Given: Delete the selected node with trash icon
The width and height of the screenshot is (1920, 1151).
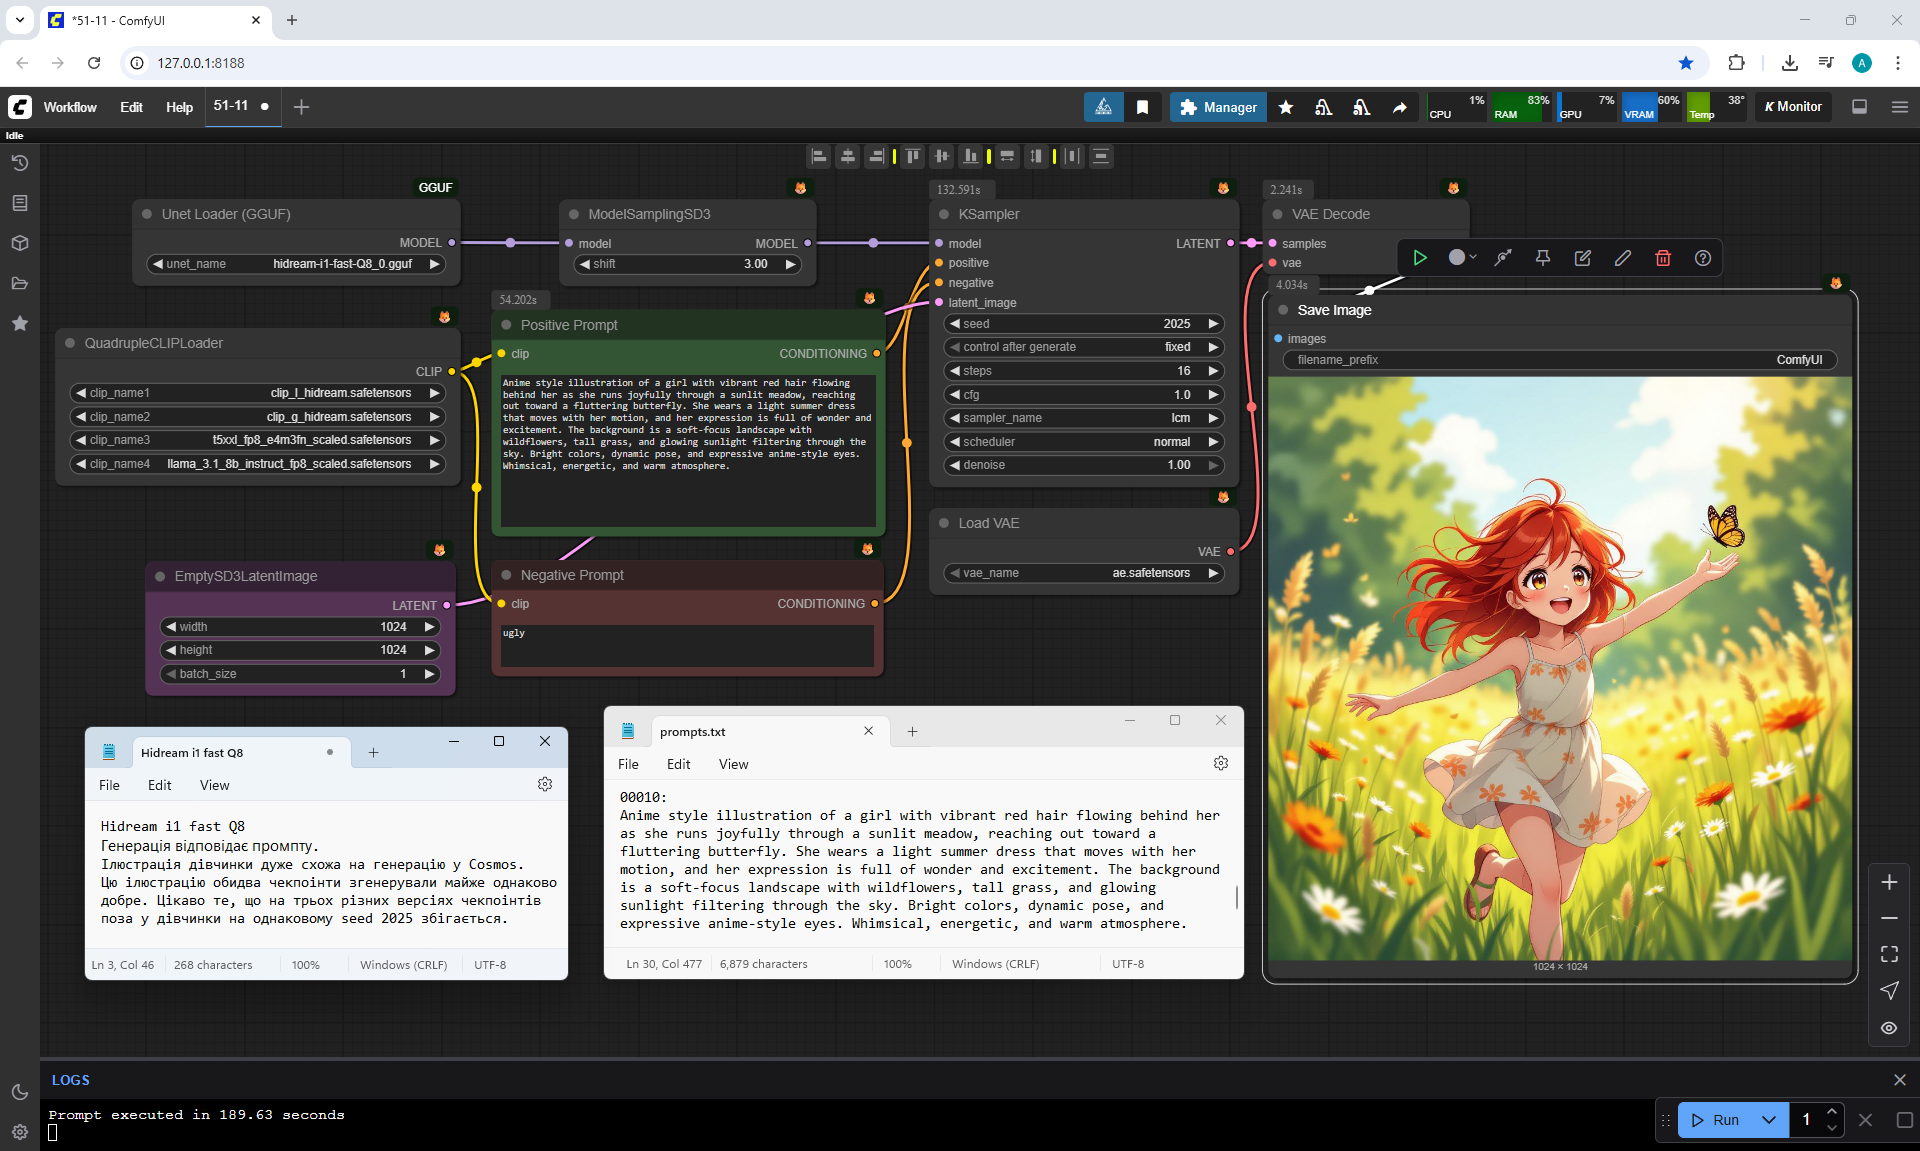Looking at the screenshot, I should pos(1663,258).
